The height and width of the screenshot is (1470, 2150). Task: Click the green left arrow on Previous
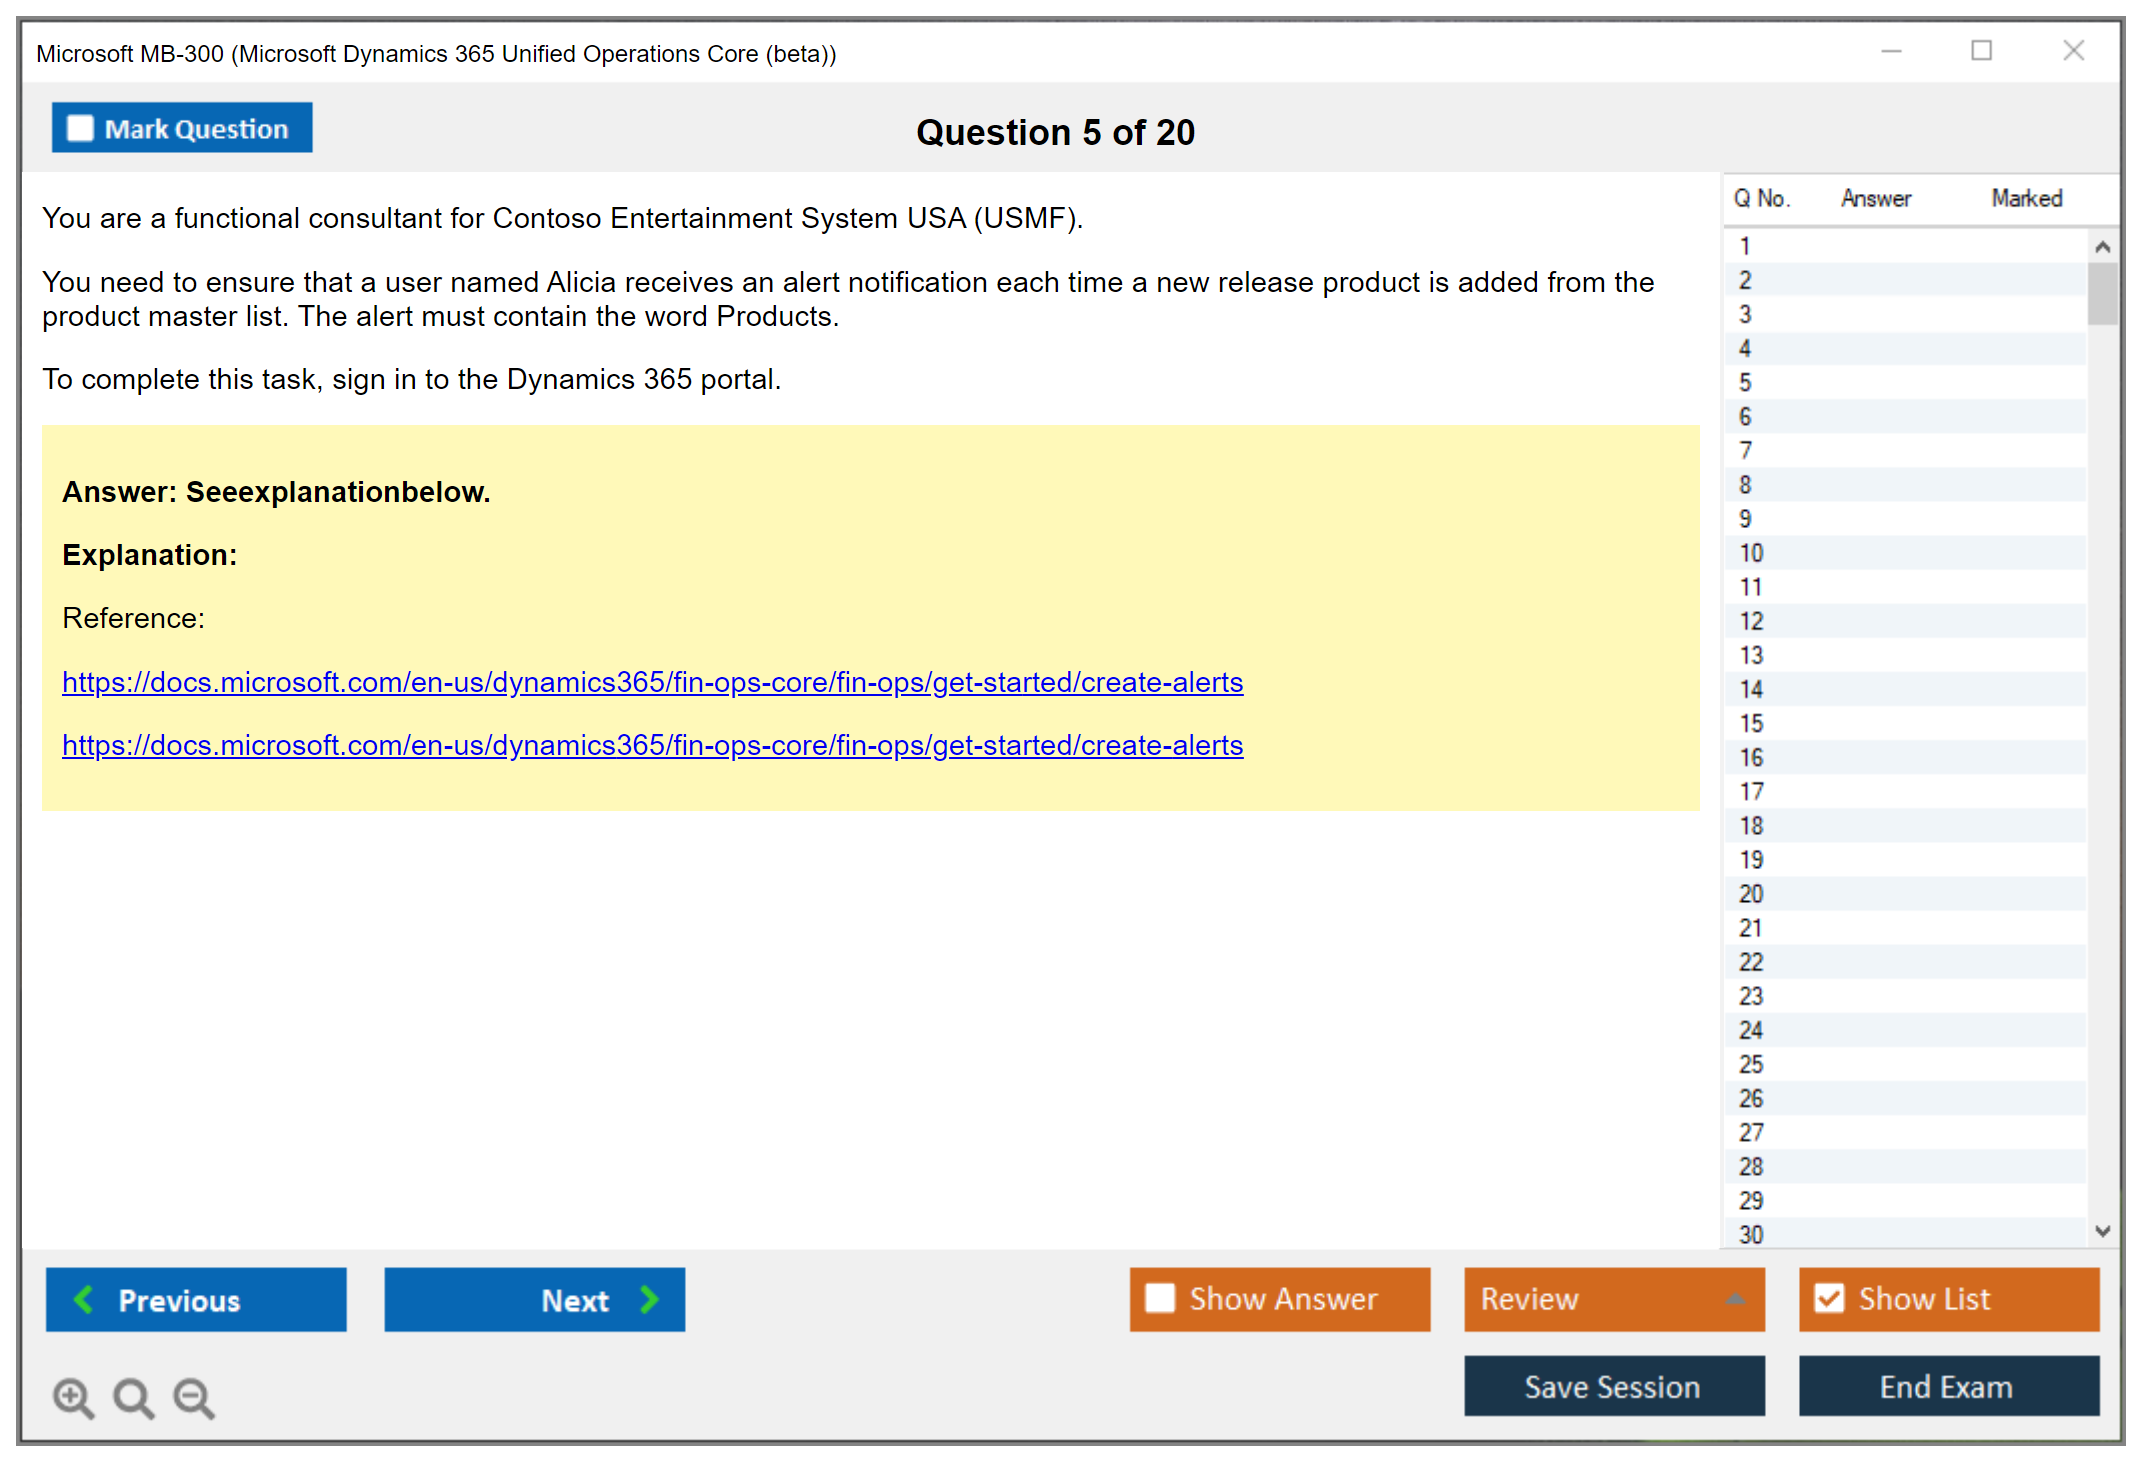click(x=84, y=1299)
